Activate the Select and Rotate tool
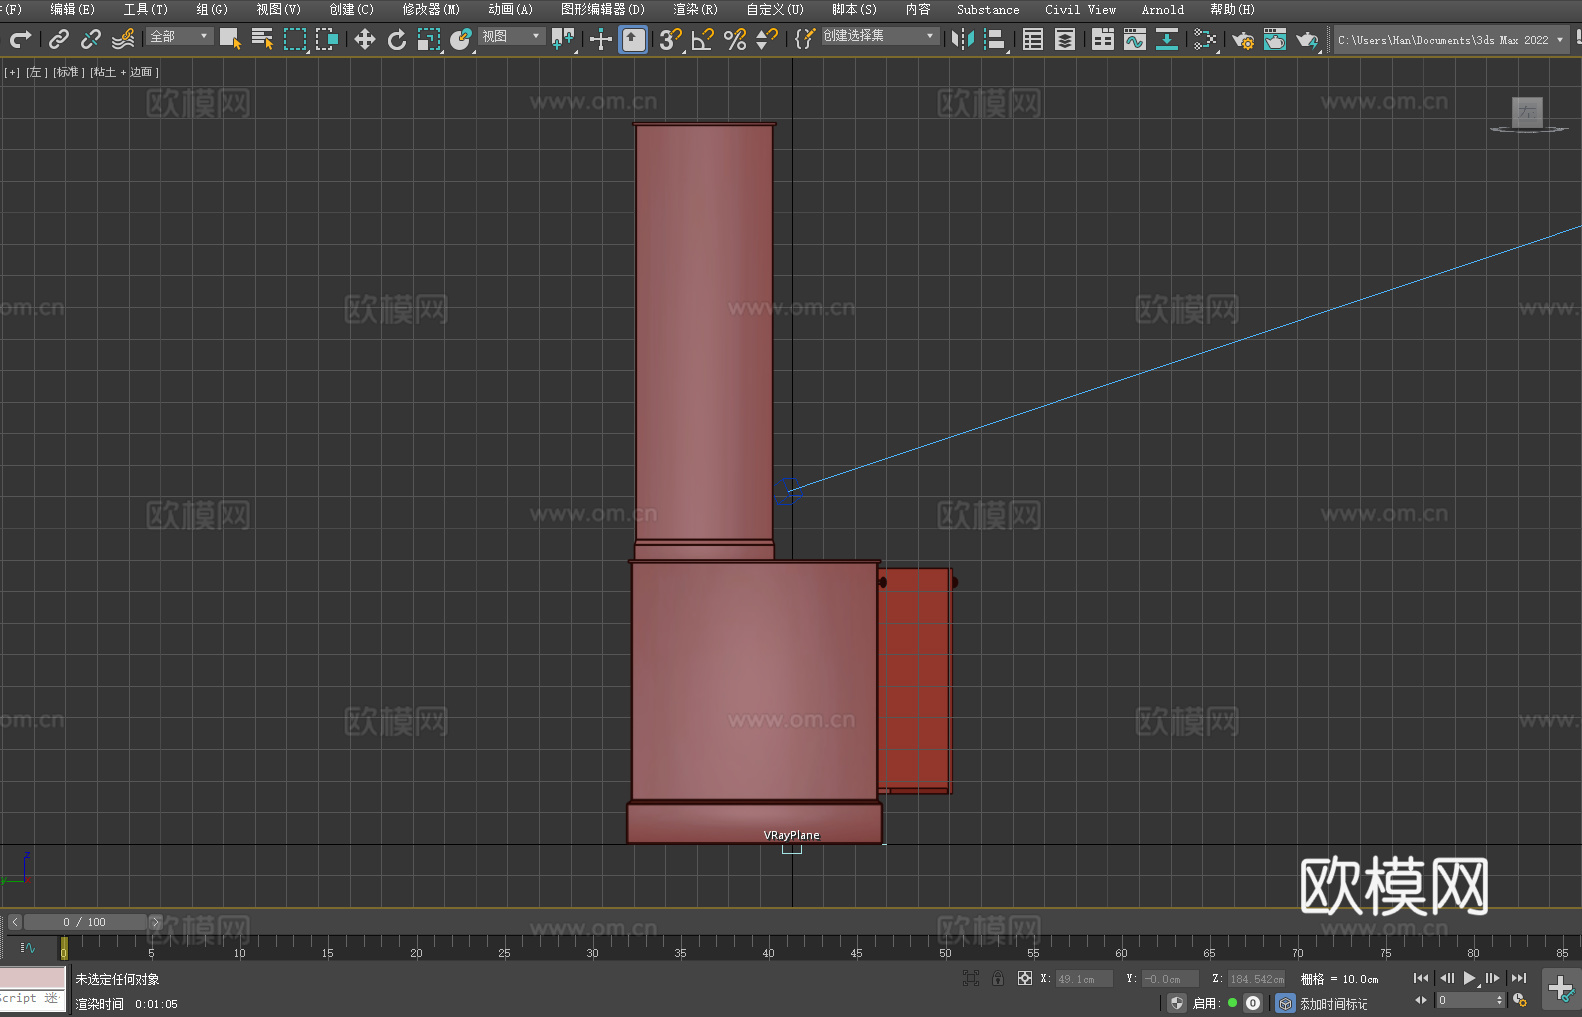Image resolution: width=1582 pixels, height=1017 pixels. tap(397, 39)
